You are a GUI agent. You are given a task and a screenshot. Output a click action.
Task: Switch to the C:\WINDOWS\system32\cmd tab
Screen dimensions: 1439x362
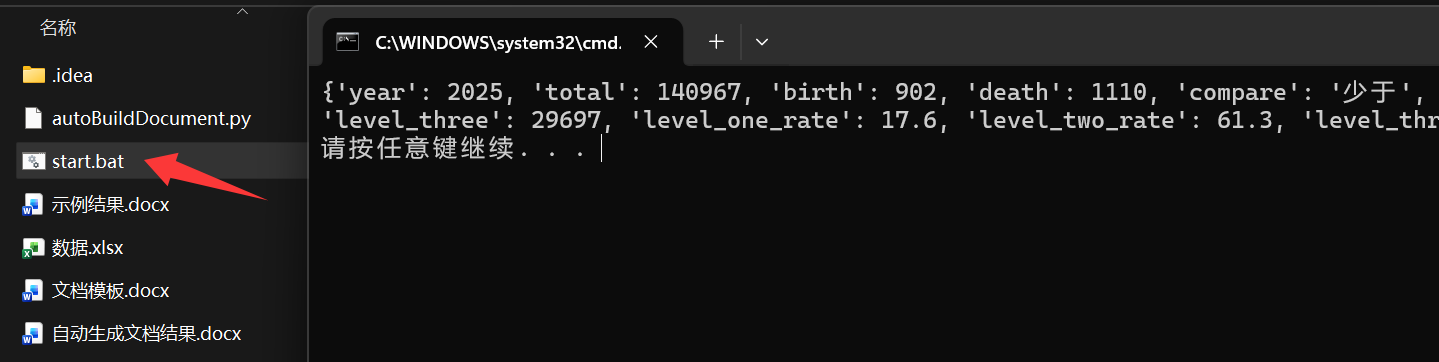(x=499, y=42)
